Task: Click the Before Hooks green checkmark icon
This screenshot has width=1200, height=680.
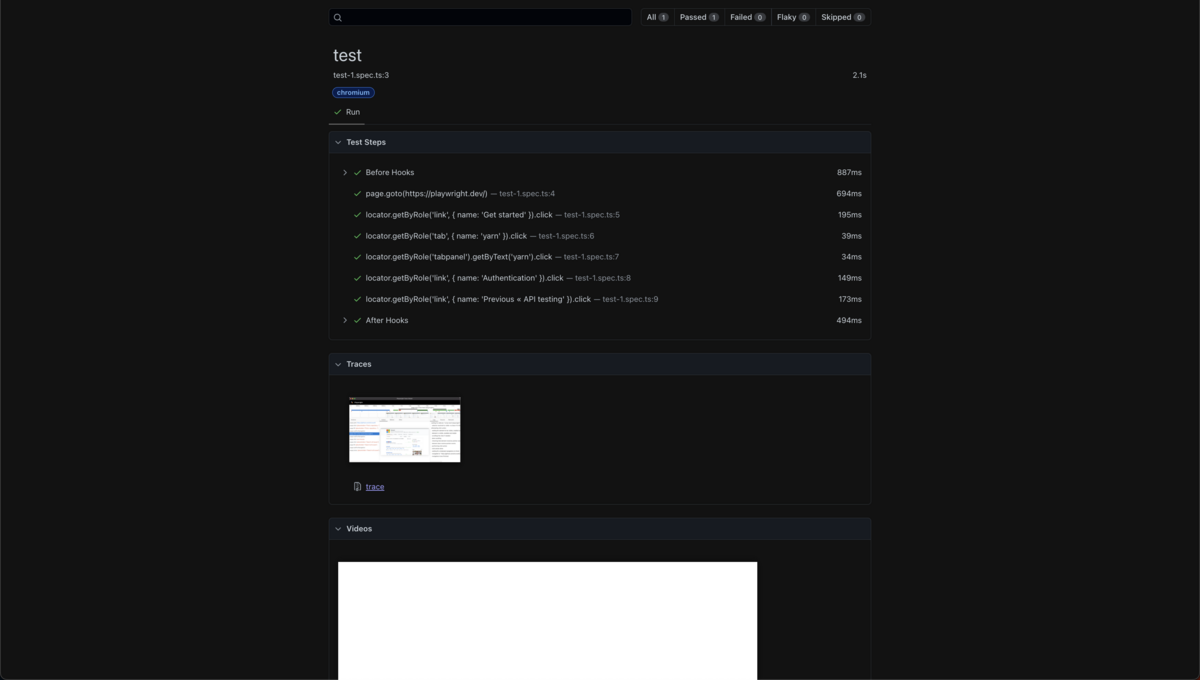Action: [357, 172]
